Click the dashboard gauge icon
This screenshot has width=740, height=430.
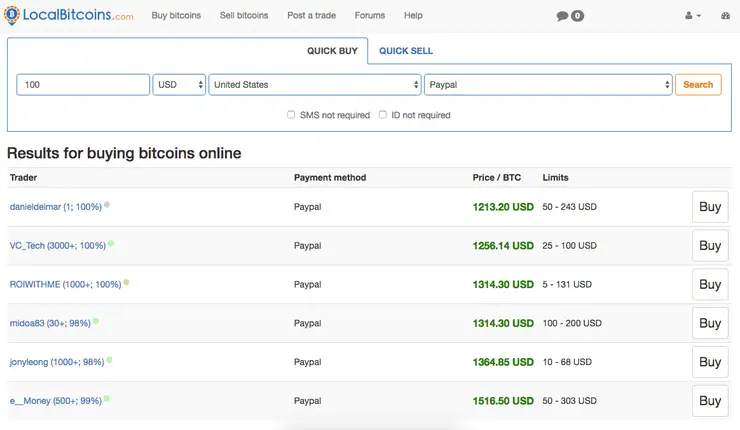(x=725, y=16)
